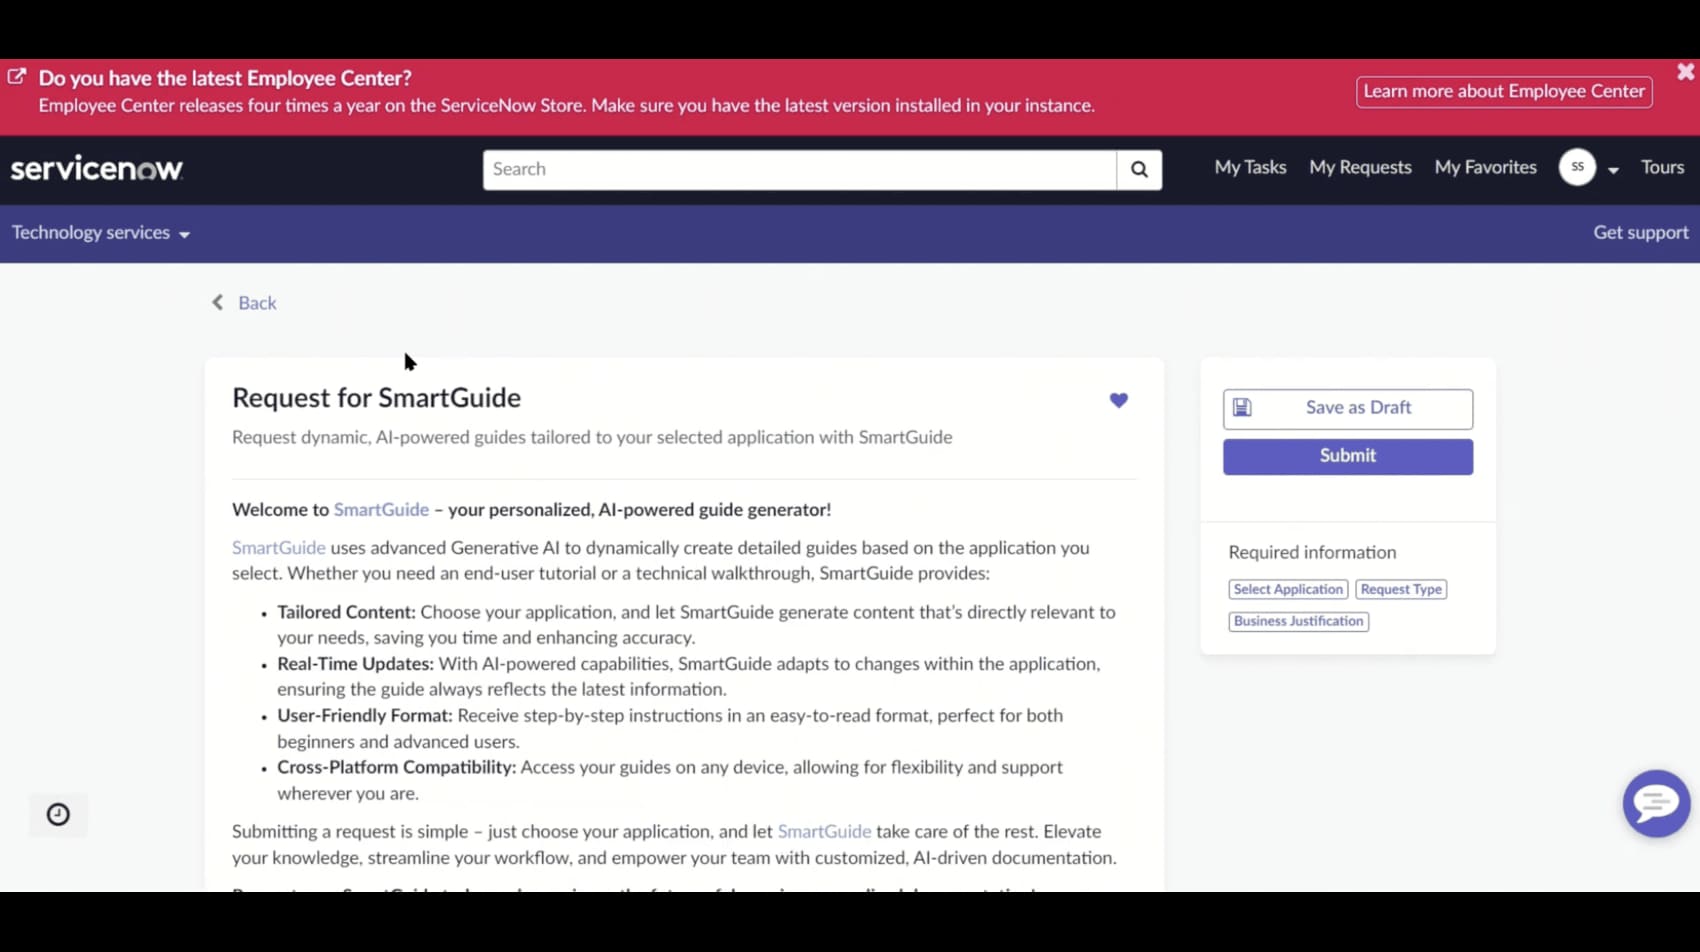This screenshot has width=1700, height=952.
Task: Click the external link icon in banner
Action: coord(17,77)
